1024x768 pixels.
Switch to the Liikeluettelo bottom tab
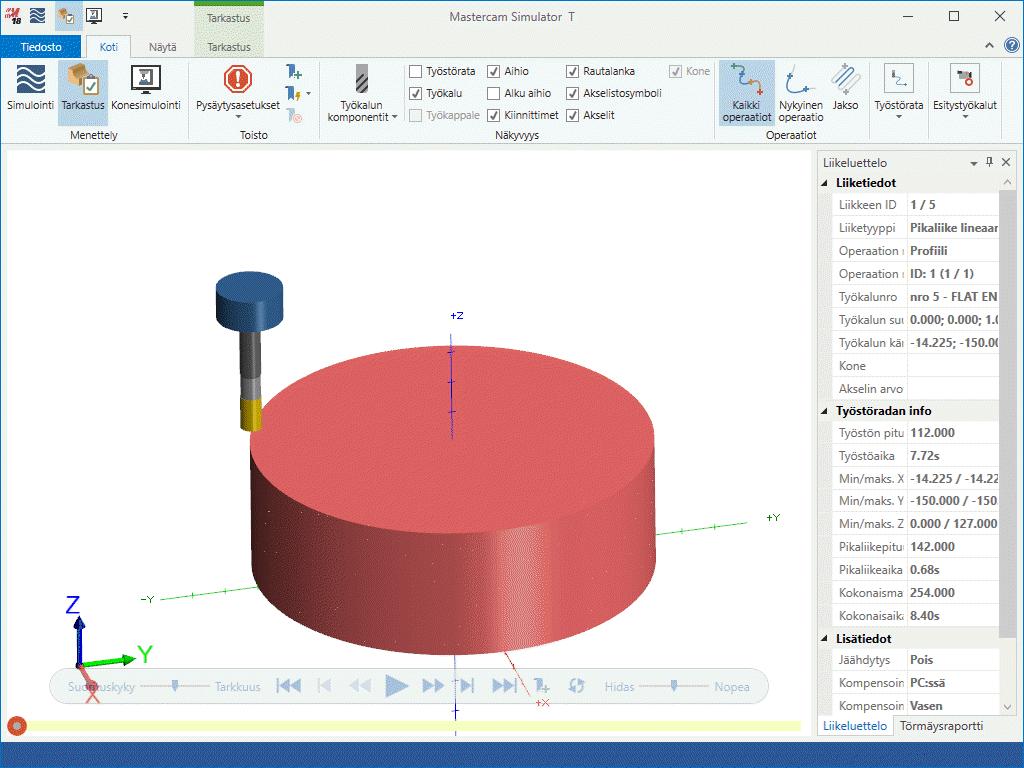pyautogui.click(x=855, y=726)
